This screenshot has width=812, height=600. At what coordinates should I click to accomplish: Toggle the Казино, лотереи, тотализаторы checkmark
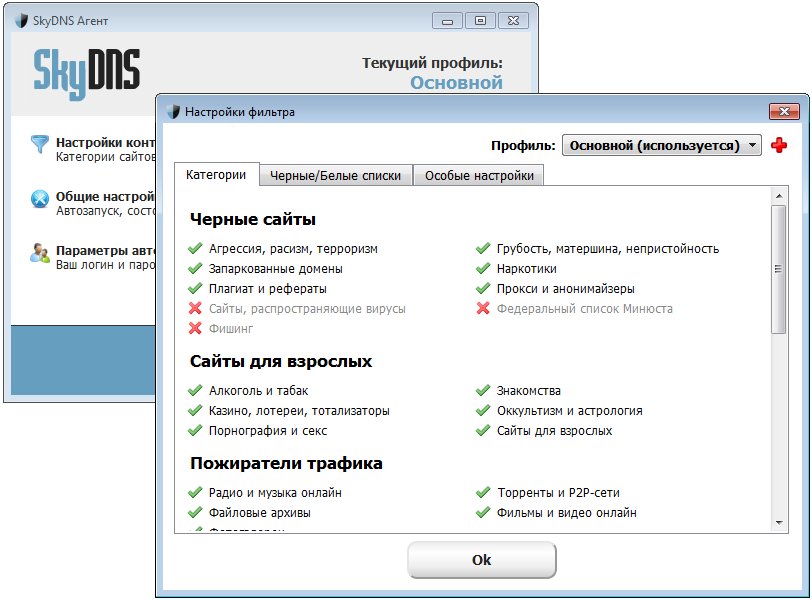click(195, 411)
